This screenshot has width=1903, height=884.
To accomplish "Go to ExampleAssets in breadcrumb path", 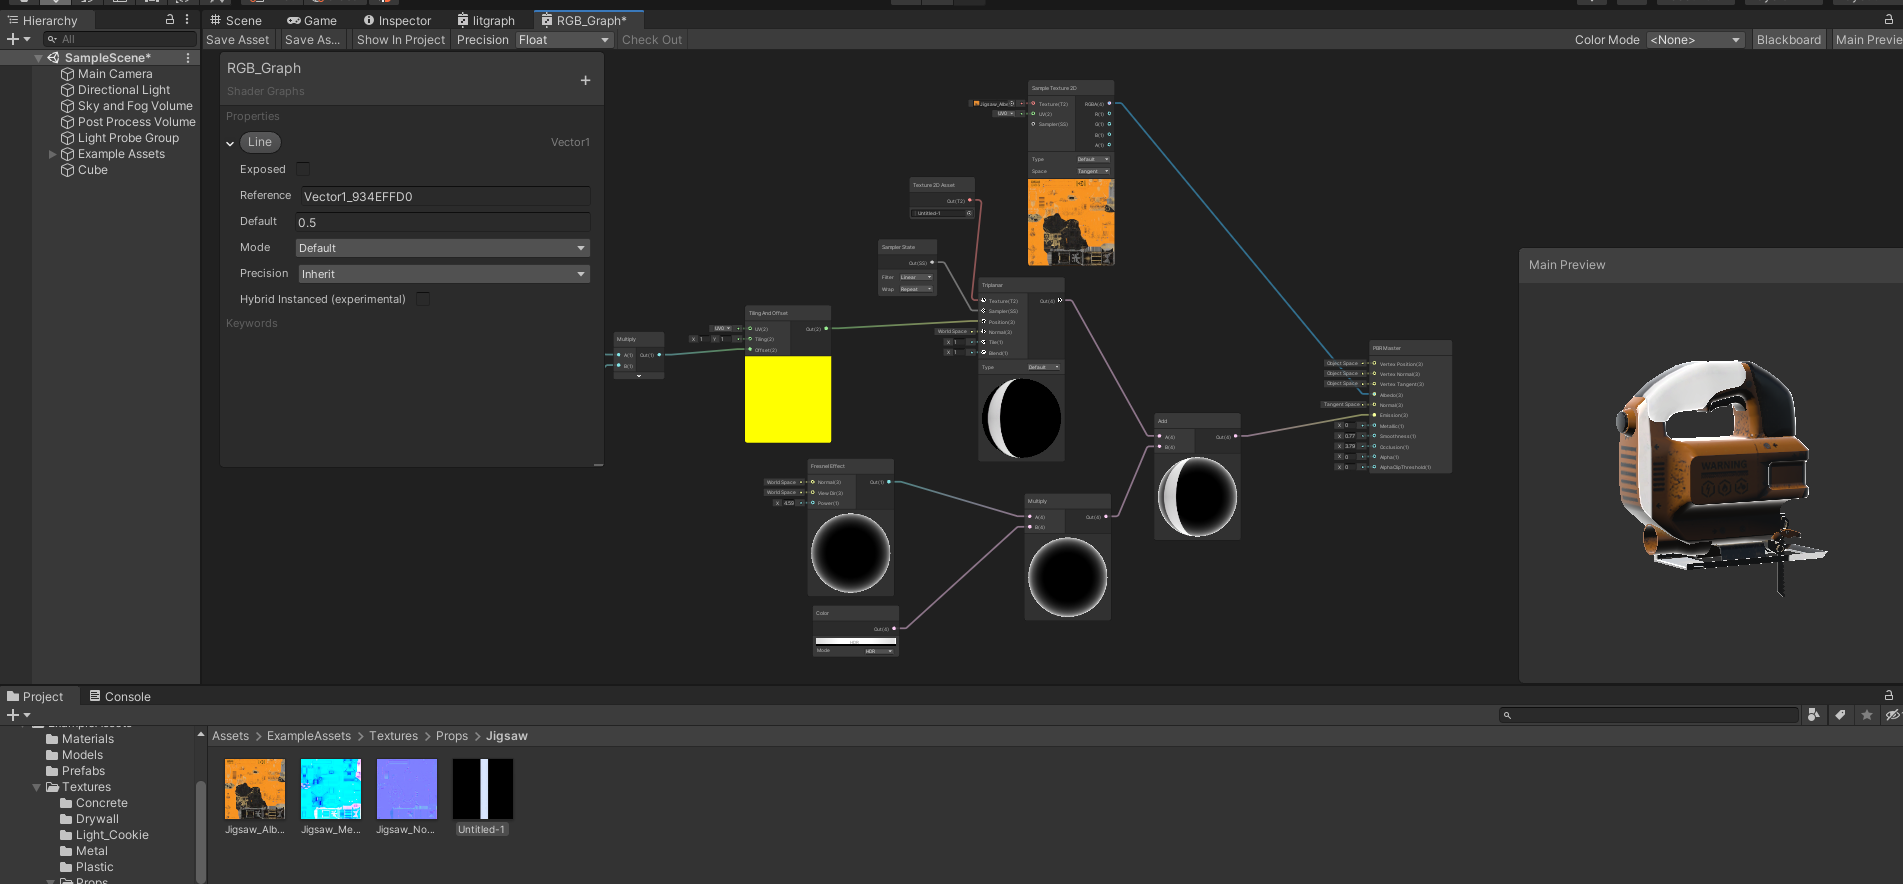I will pos(309,736).
